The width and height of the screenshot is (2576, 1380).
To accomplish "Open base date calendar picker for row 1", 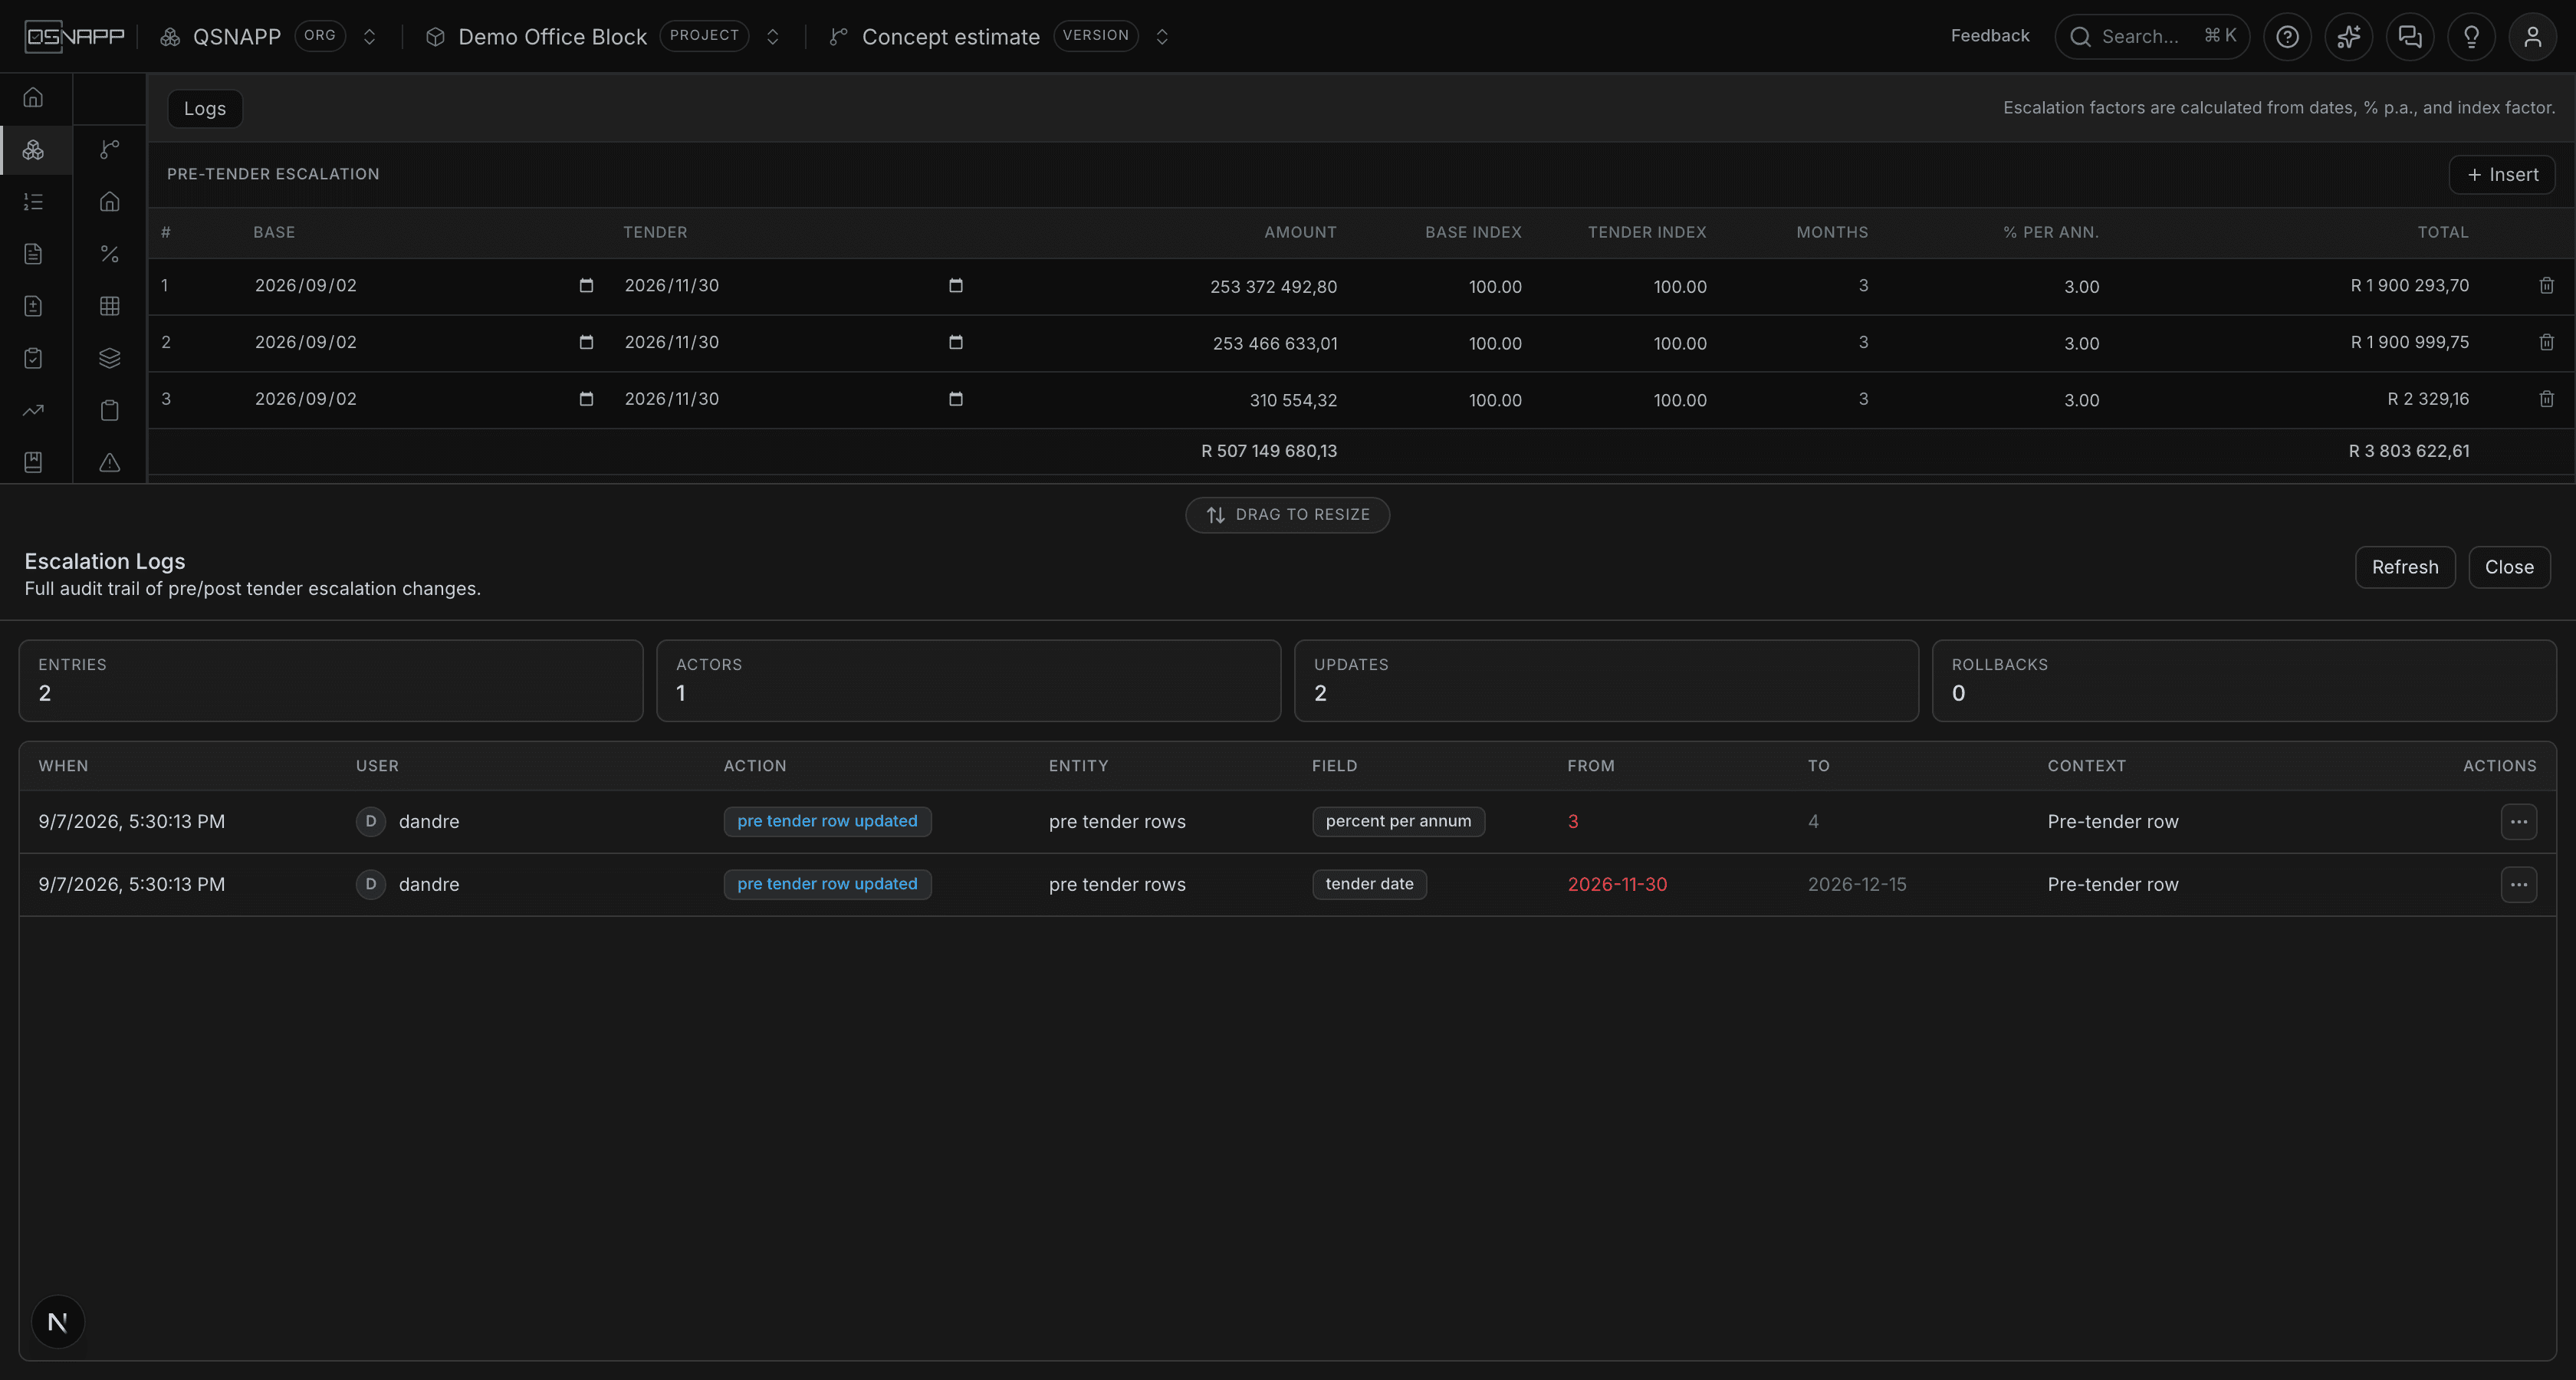I will [586, 286].
